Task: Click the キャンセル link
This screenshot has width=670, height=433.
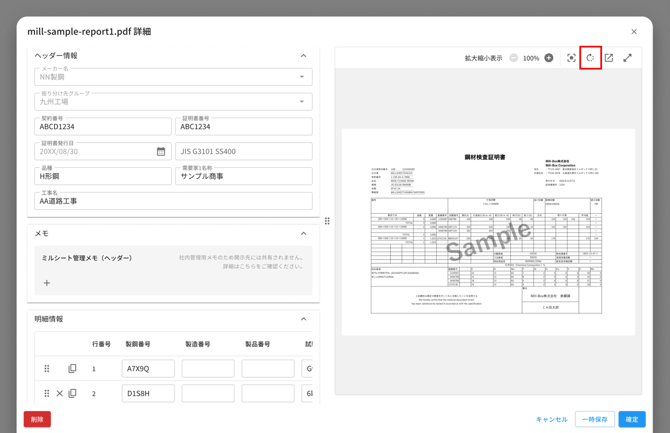Action: coord(552,419)
